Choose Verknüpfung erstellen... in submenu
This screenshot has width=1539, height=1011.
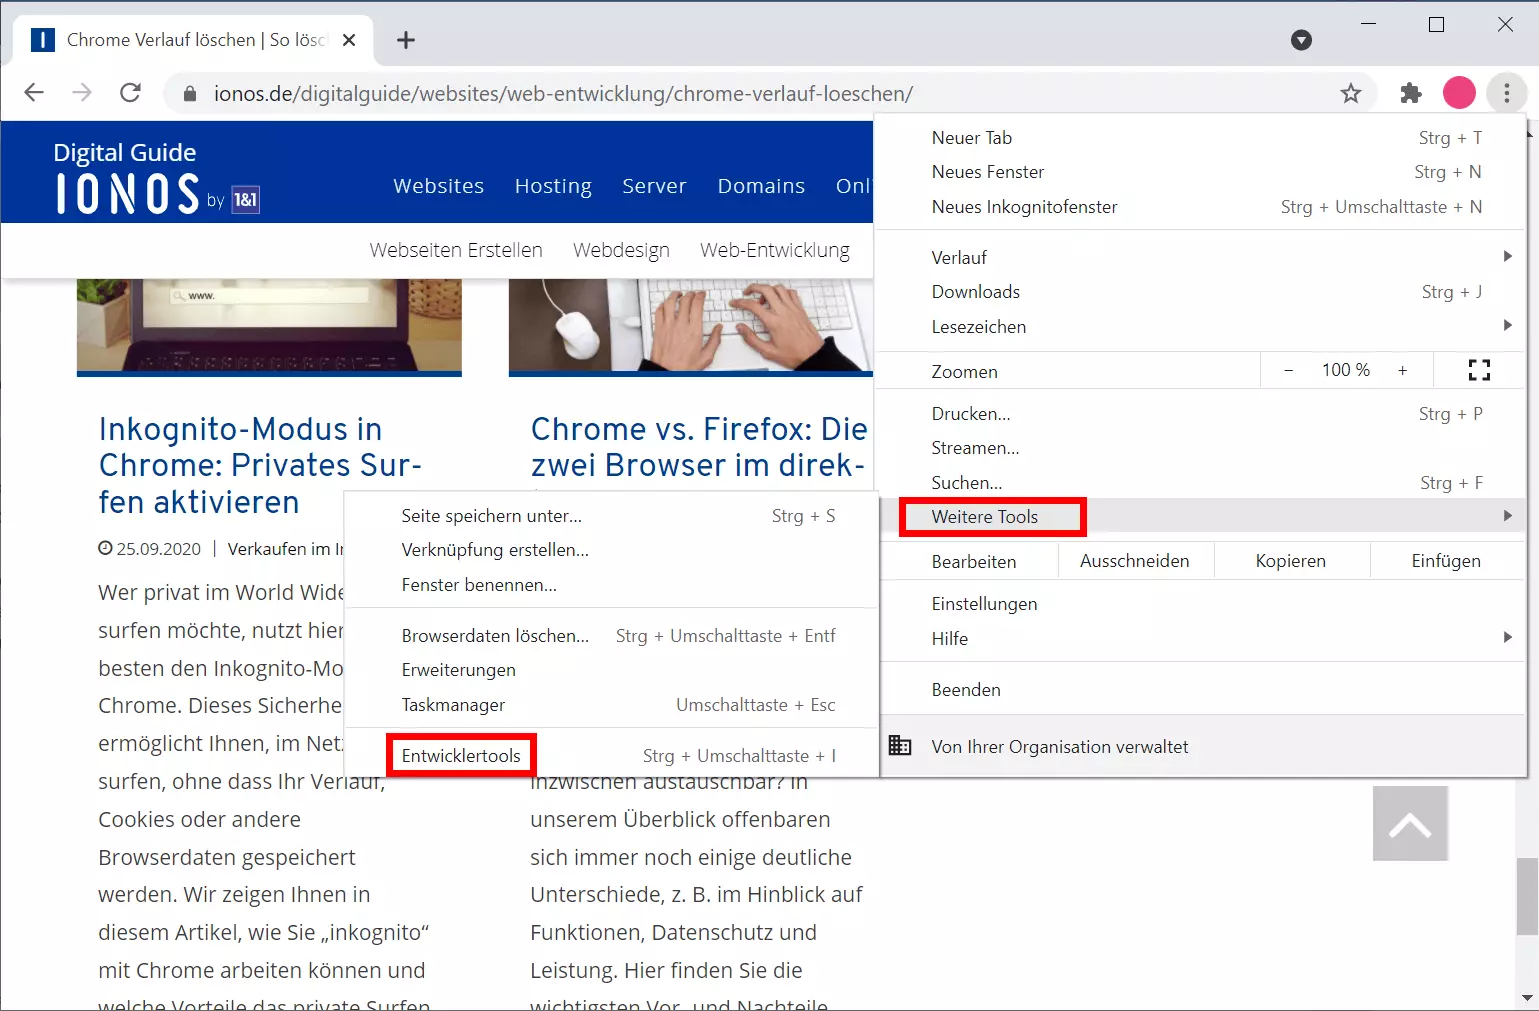coord(611,550)
